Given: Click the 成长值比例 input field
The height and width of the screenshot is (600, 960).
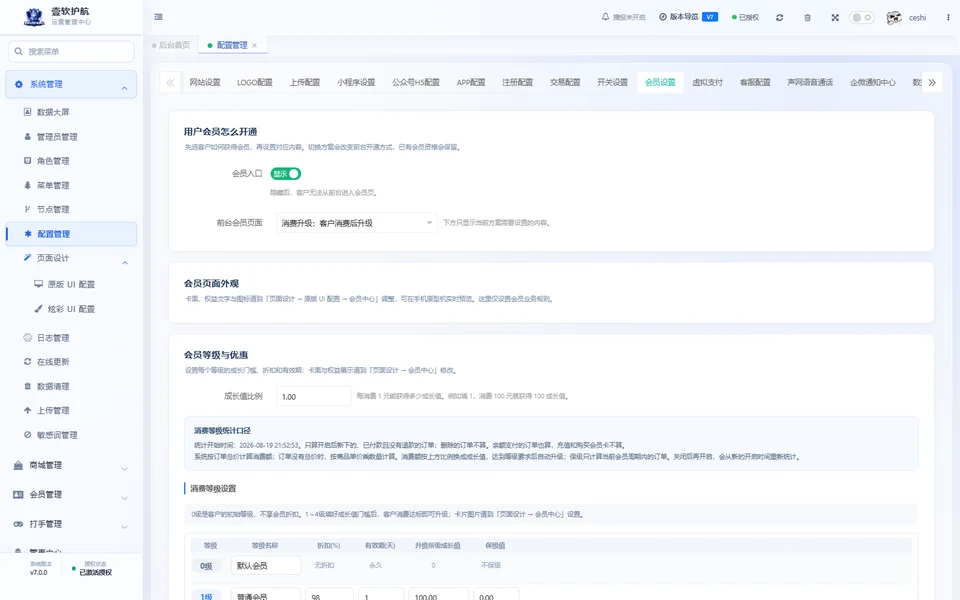Looking at the screenshot, I should (313, 397).
